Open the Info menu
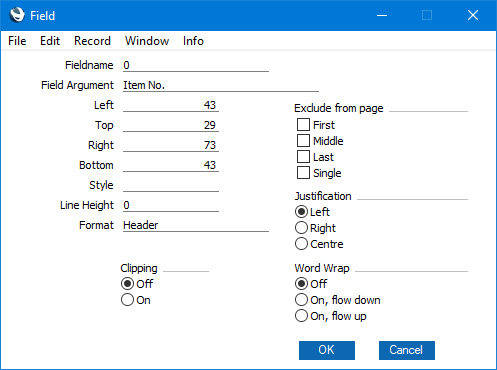Viewport: 497px width, 370px height. [x=193, y=41]
